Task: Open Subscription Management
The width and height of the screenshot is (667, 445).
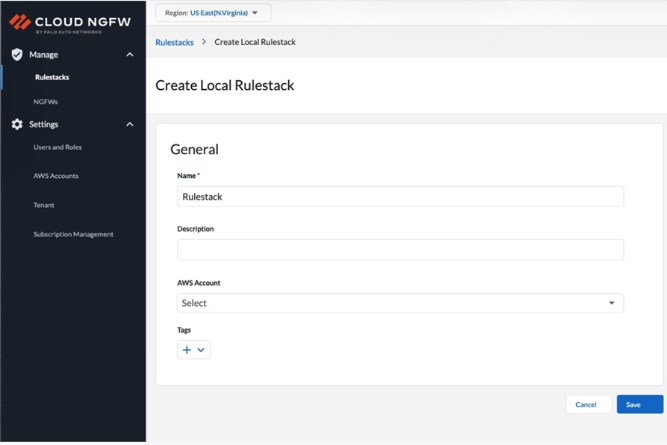Action: (x=73, y=234)
